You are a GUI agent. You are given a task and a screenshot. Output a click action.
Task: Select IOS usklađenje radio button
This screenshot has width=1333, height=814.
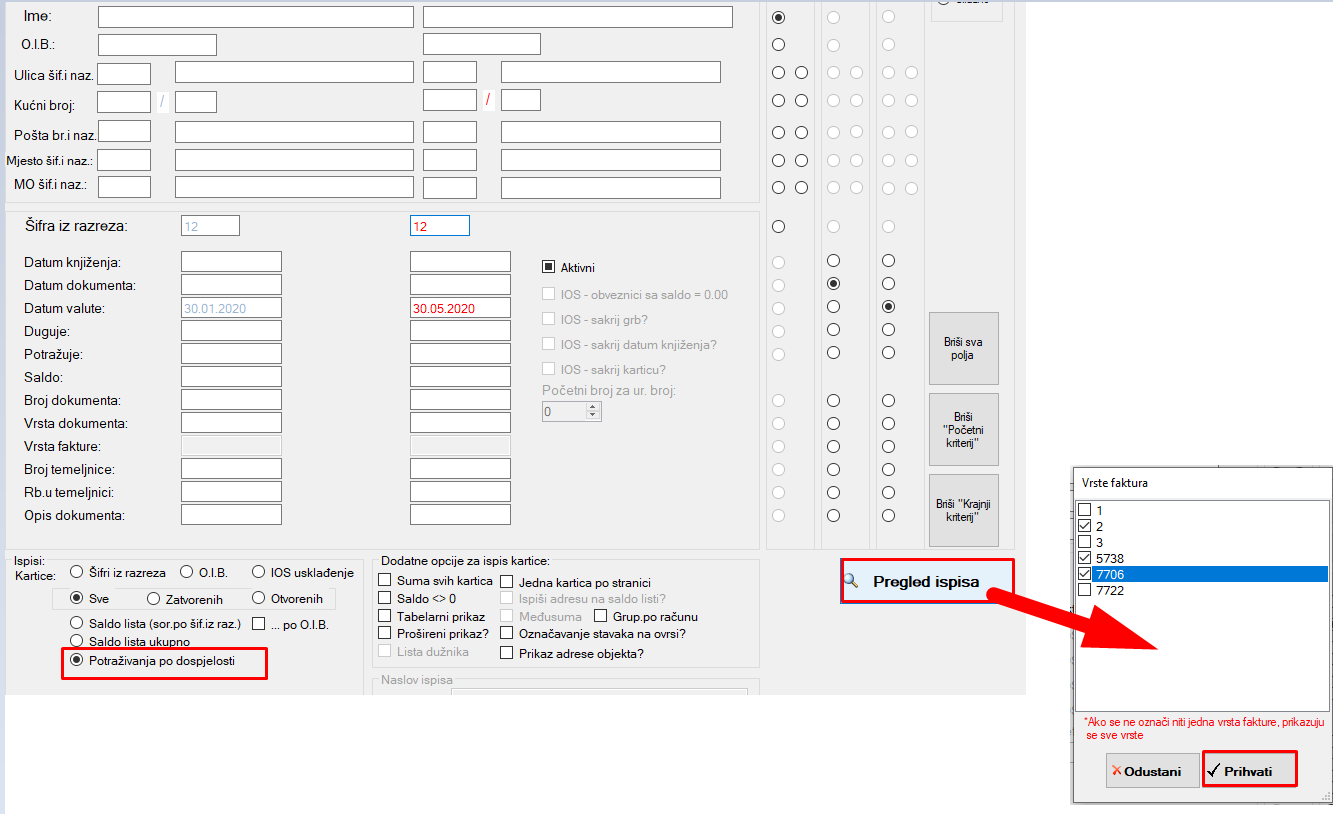259,573
